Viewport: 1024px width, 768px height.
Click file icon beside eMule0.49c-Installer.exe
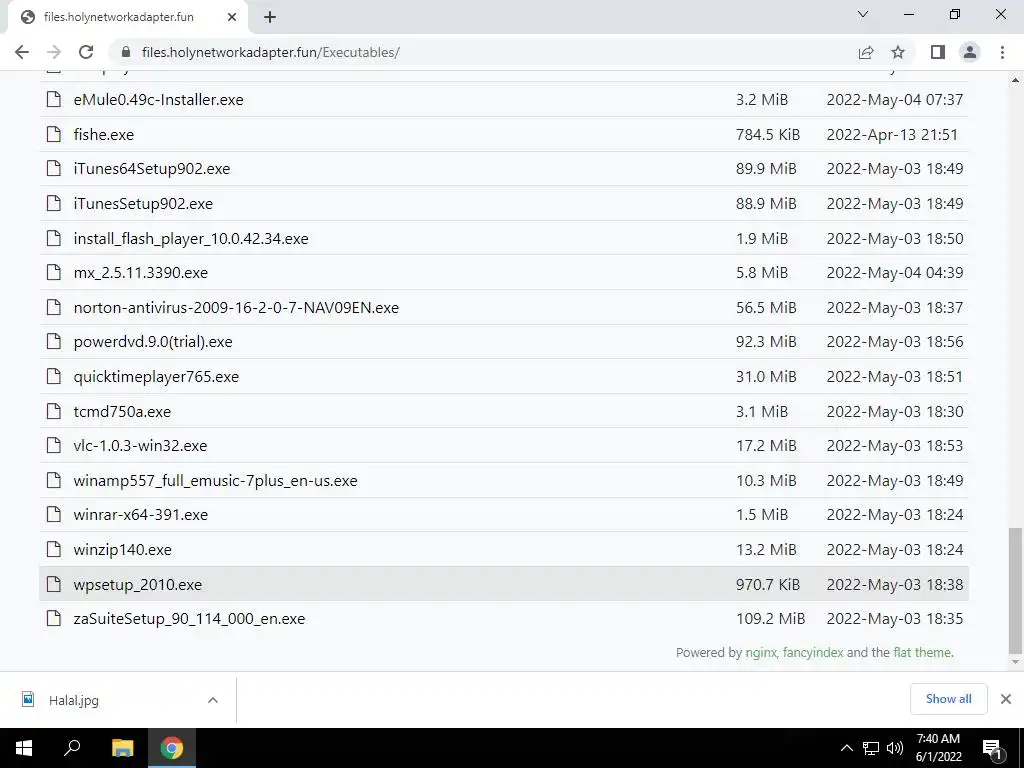tap(54, 100)
